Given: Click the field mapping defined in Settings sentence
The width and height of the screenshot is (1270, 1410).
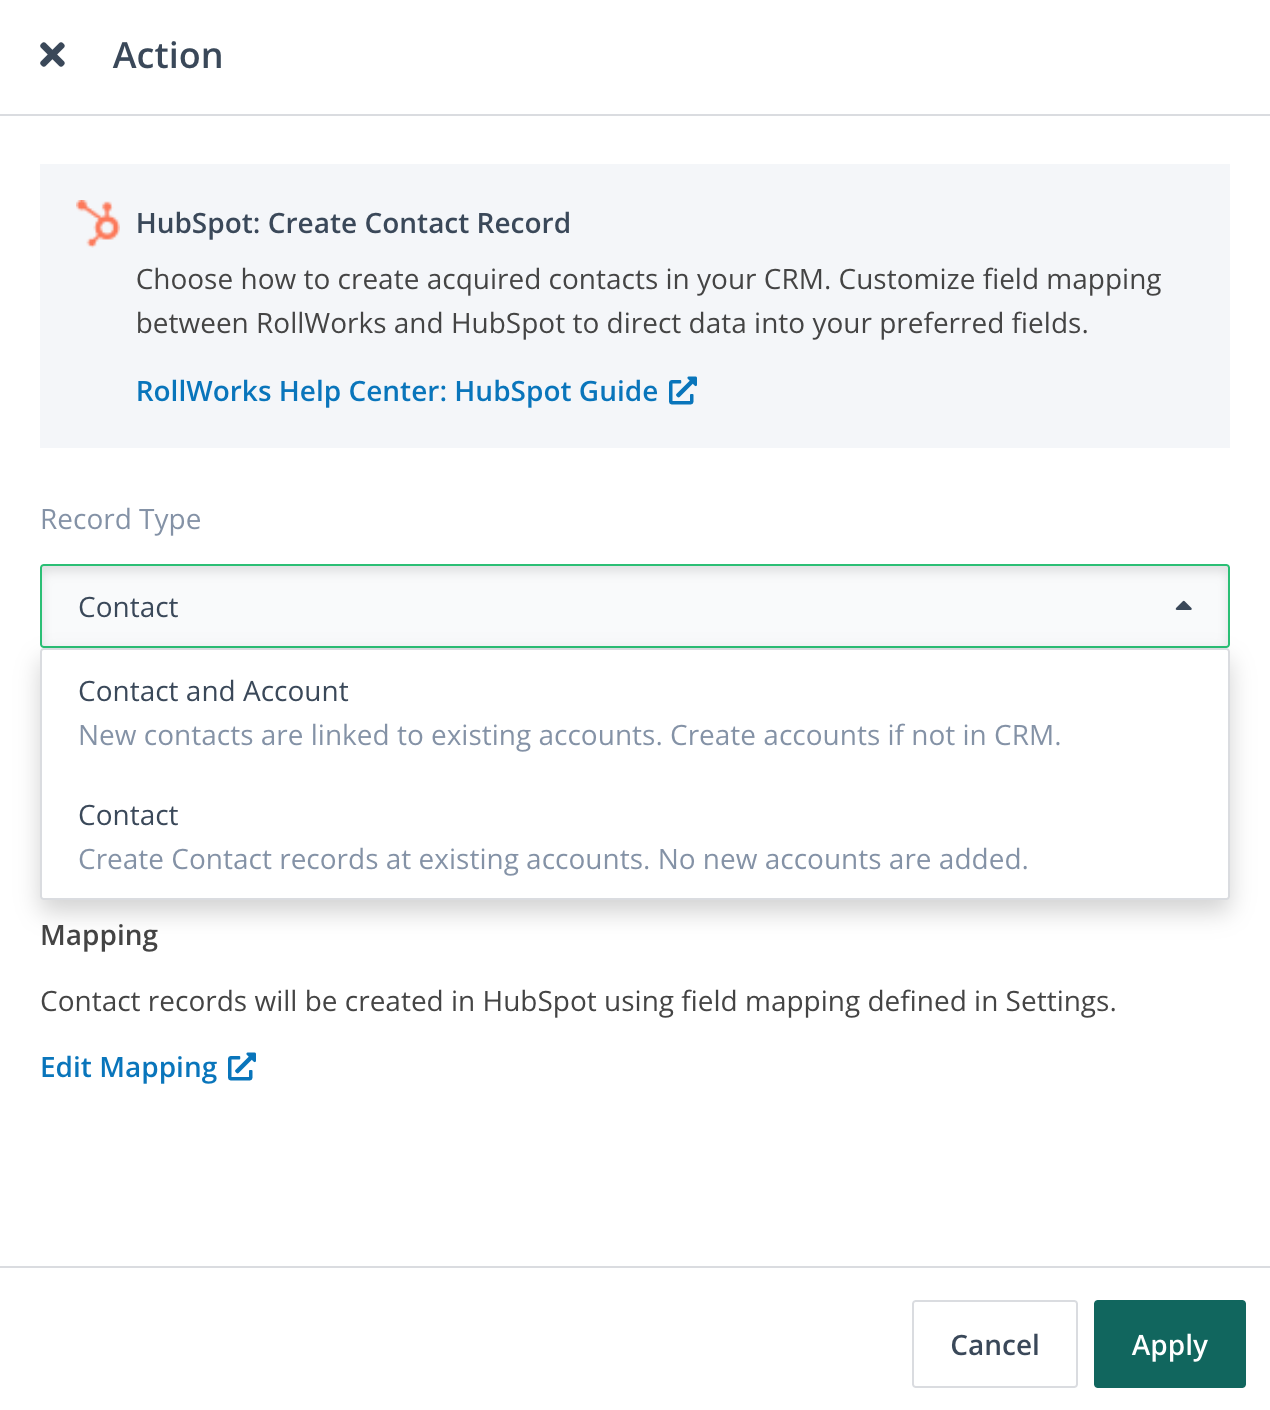Looking at the screenshot, I should coord(578,1001).
